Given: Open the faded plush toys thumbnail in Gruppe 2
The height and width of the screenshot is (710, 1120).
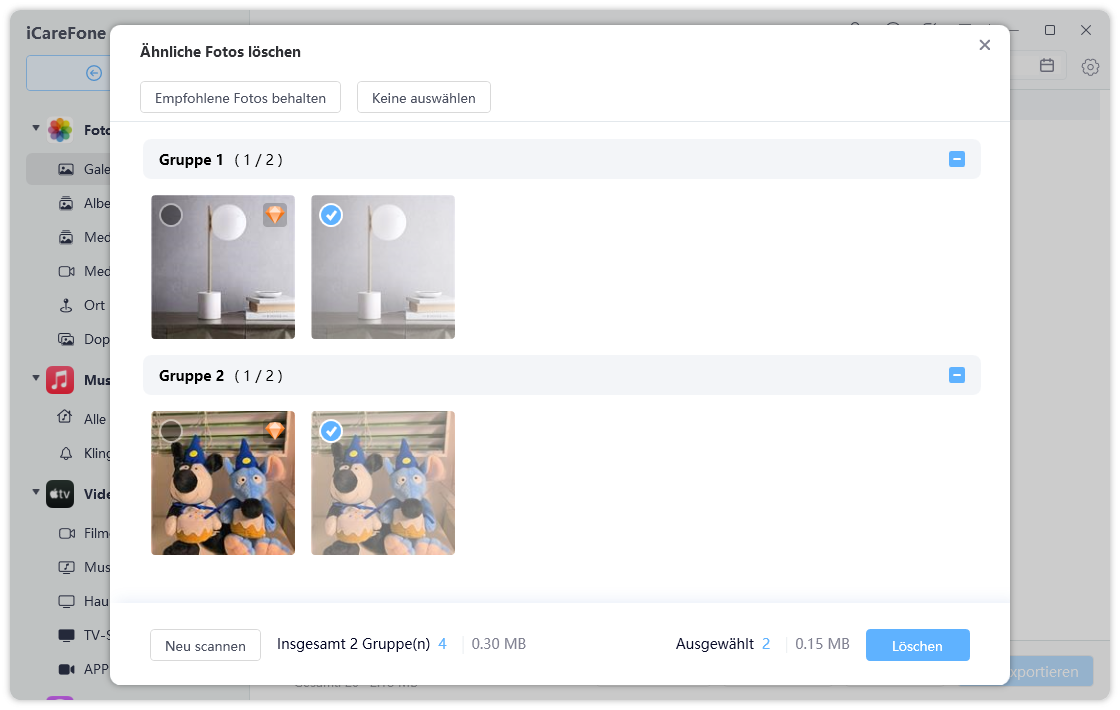Looking at the screenshot, I should pos(383,483).
